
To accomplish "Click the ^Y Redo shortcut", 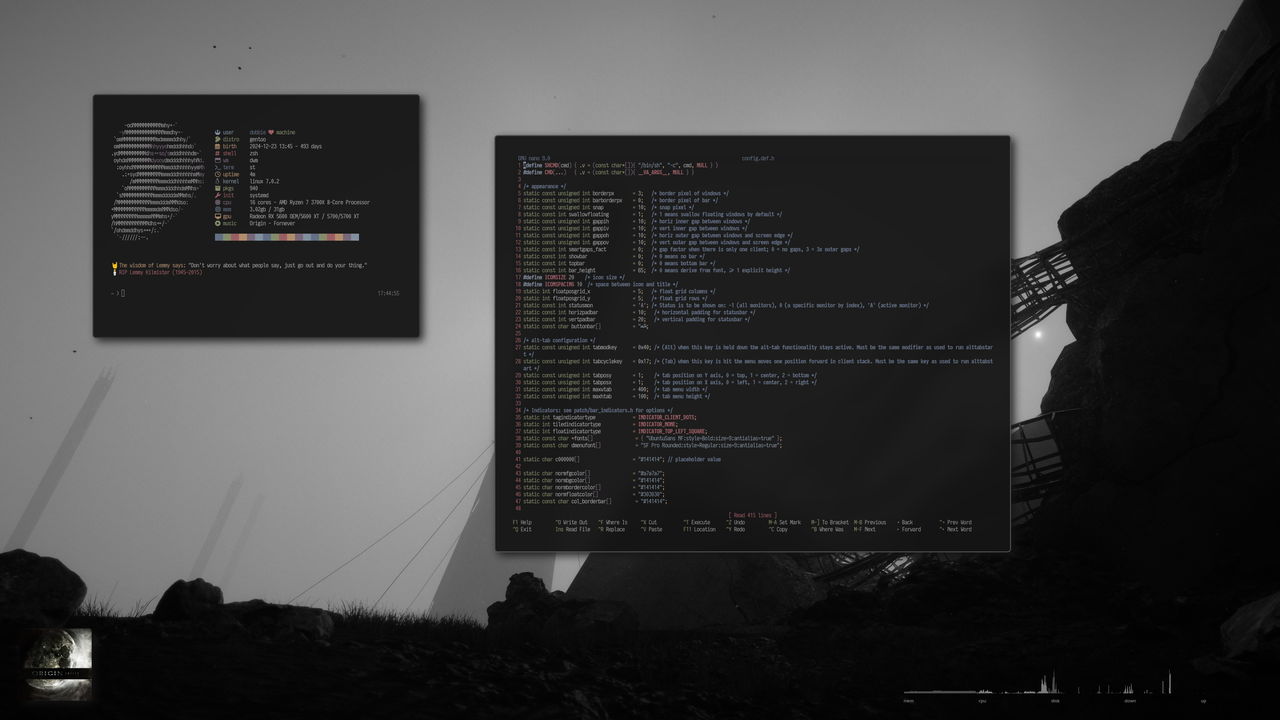I will pos(735,529).
